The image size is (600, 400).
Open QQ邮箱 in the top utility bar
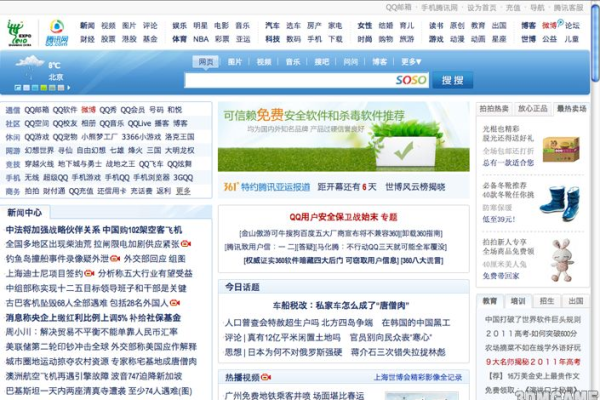point(398,7)
